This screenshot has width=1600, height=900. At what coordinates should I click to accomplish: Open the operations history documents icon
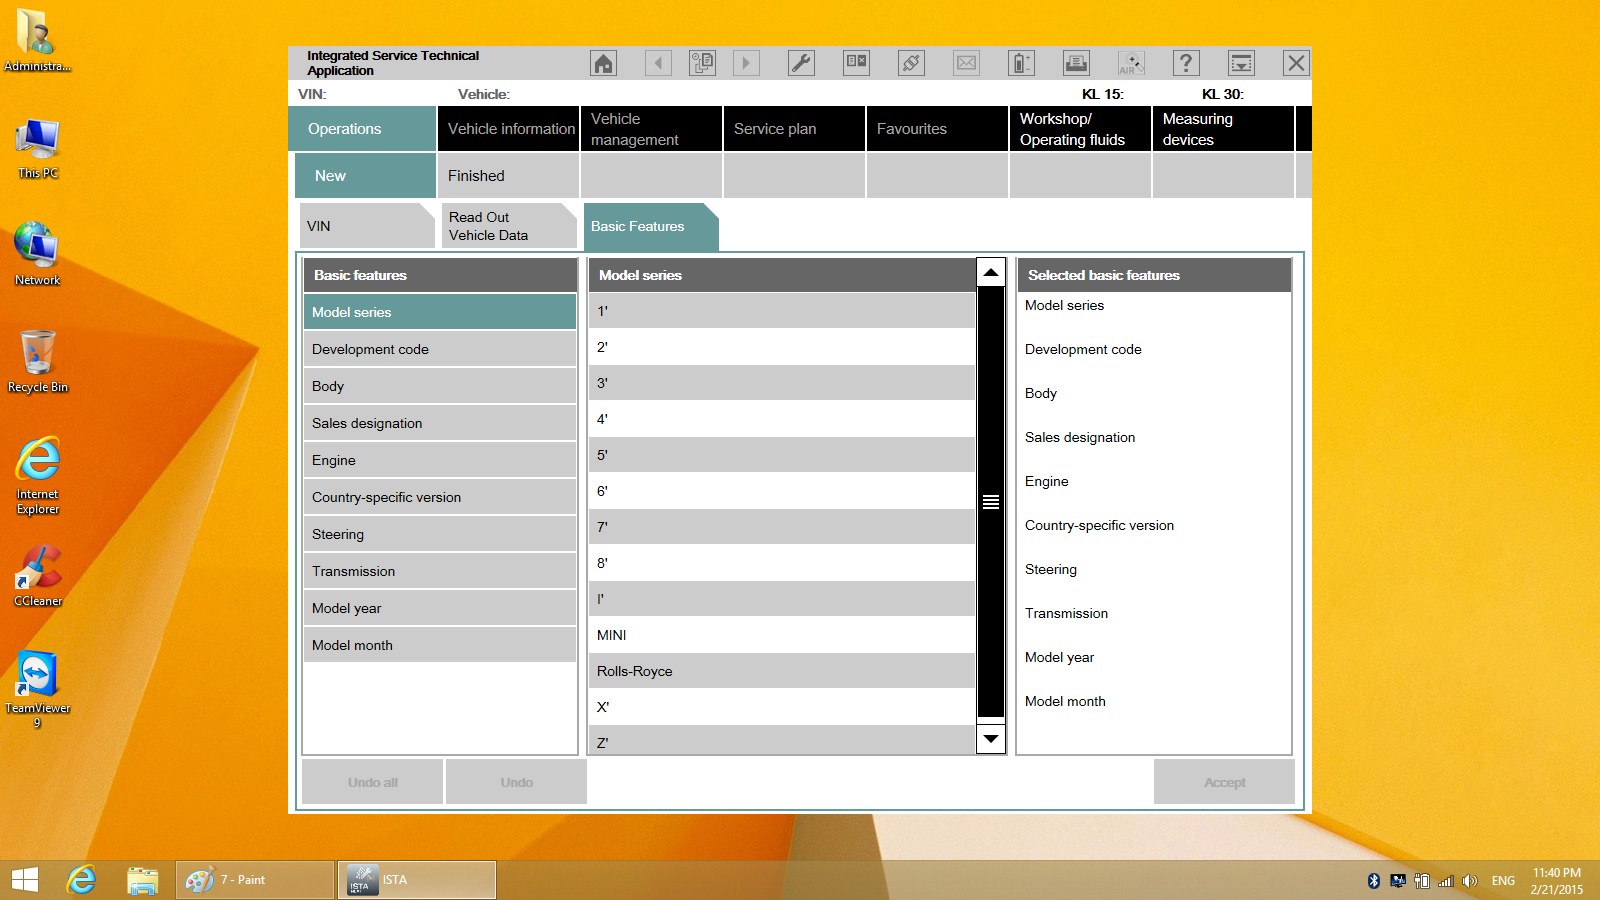click(x=703, y=64)
